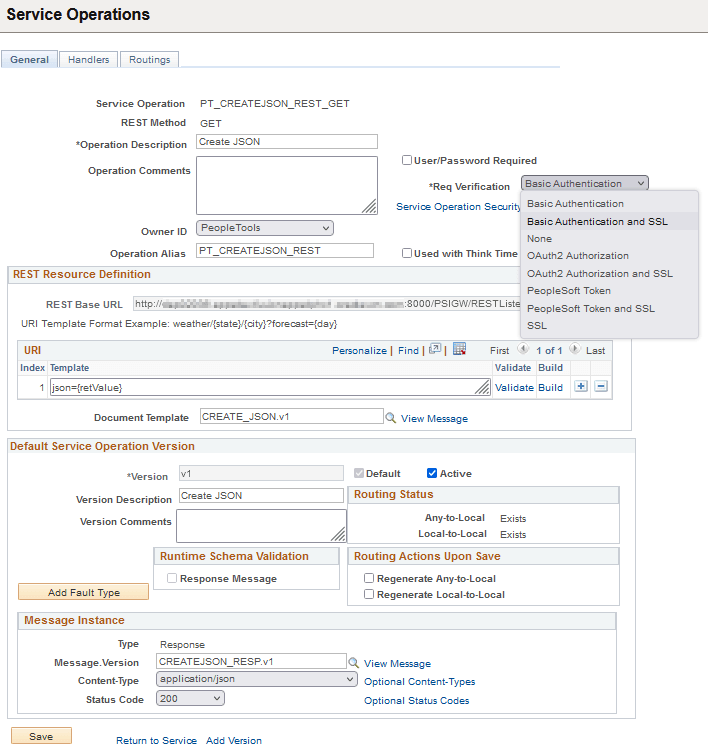Click the Message.Version lookup magnifier icon
The image size is (708, 750).
point(353,663)
